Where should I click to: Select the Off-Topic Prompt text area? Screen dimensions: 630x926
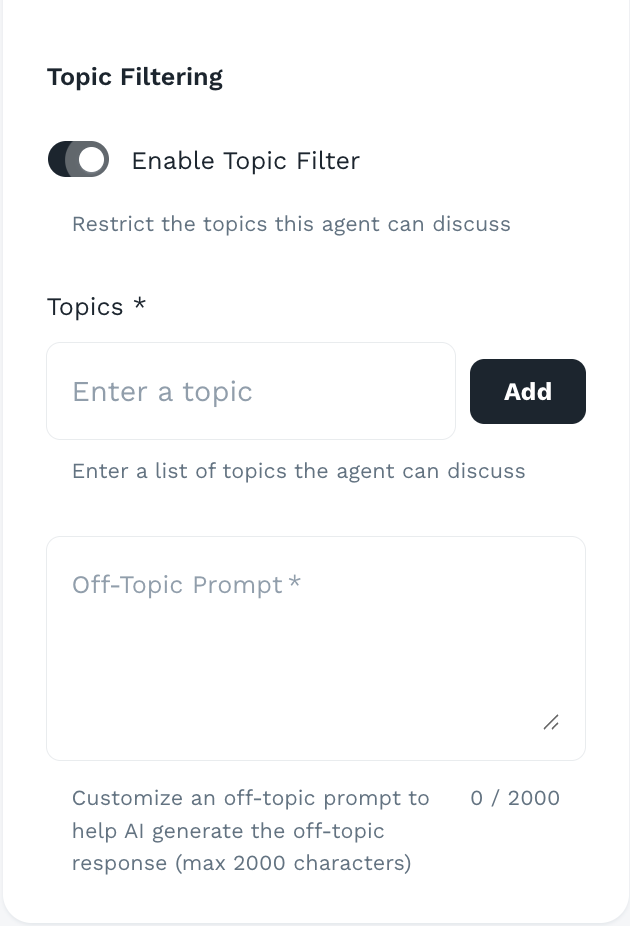(316, 648)
